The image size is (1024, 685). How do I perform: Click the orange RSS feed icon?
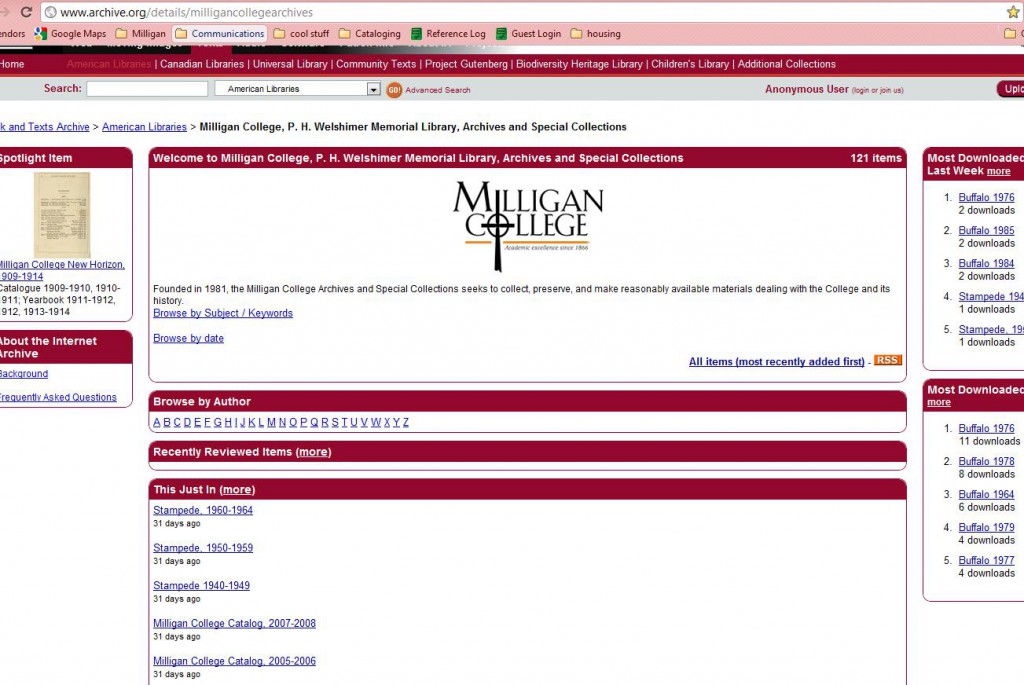(x=887, y=360)
